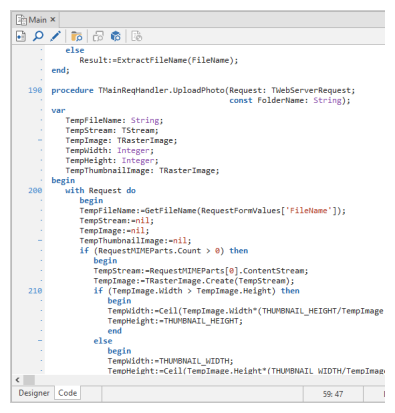The height and width of the screenshot is (413, 395).
Task: Select the Main editor tab
Action: 36,20
